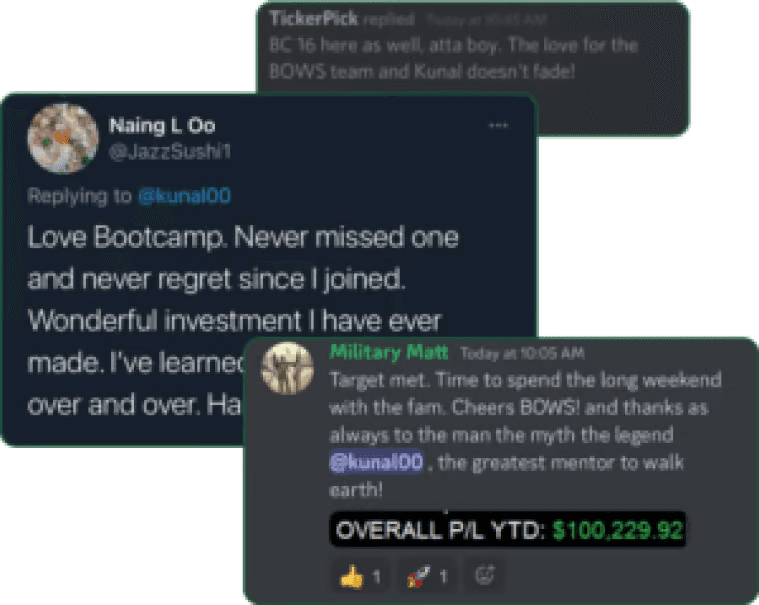The image size is (759, 605).
Task: Click the 'Target met' message text
Action: [526, 434]
